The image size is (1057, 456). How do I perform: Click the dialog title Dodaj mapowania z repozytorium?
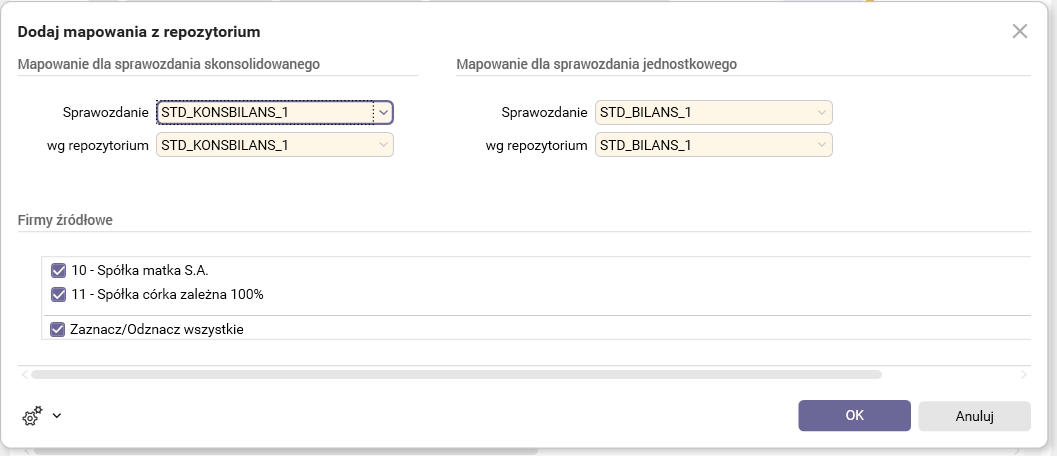139,33
